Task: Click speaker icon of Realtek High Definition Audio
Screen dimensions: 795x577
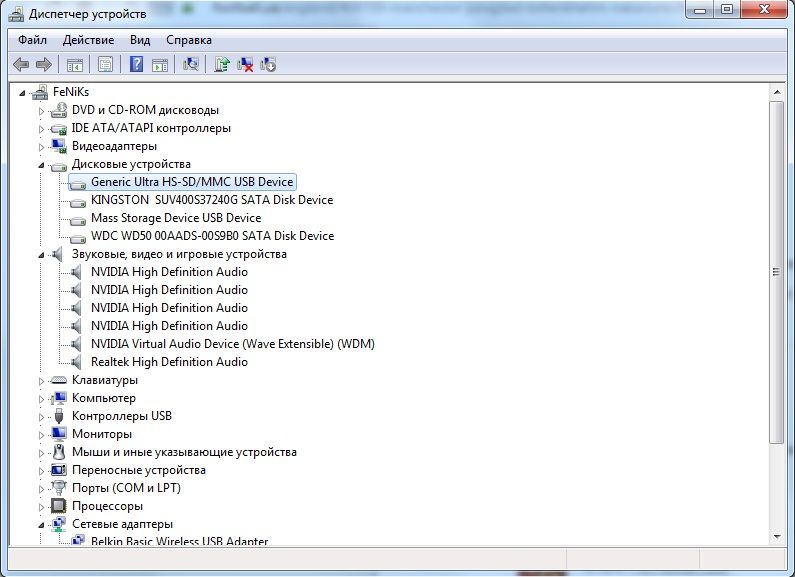Action: click(x=77, y=362)
